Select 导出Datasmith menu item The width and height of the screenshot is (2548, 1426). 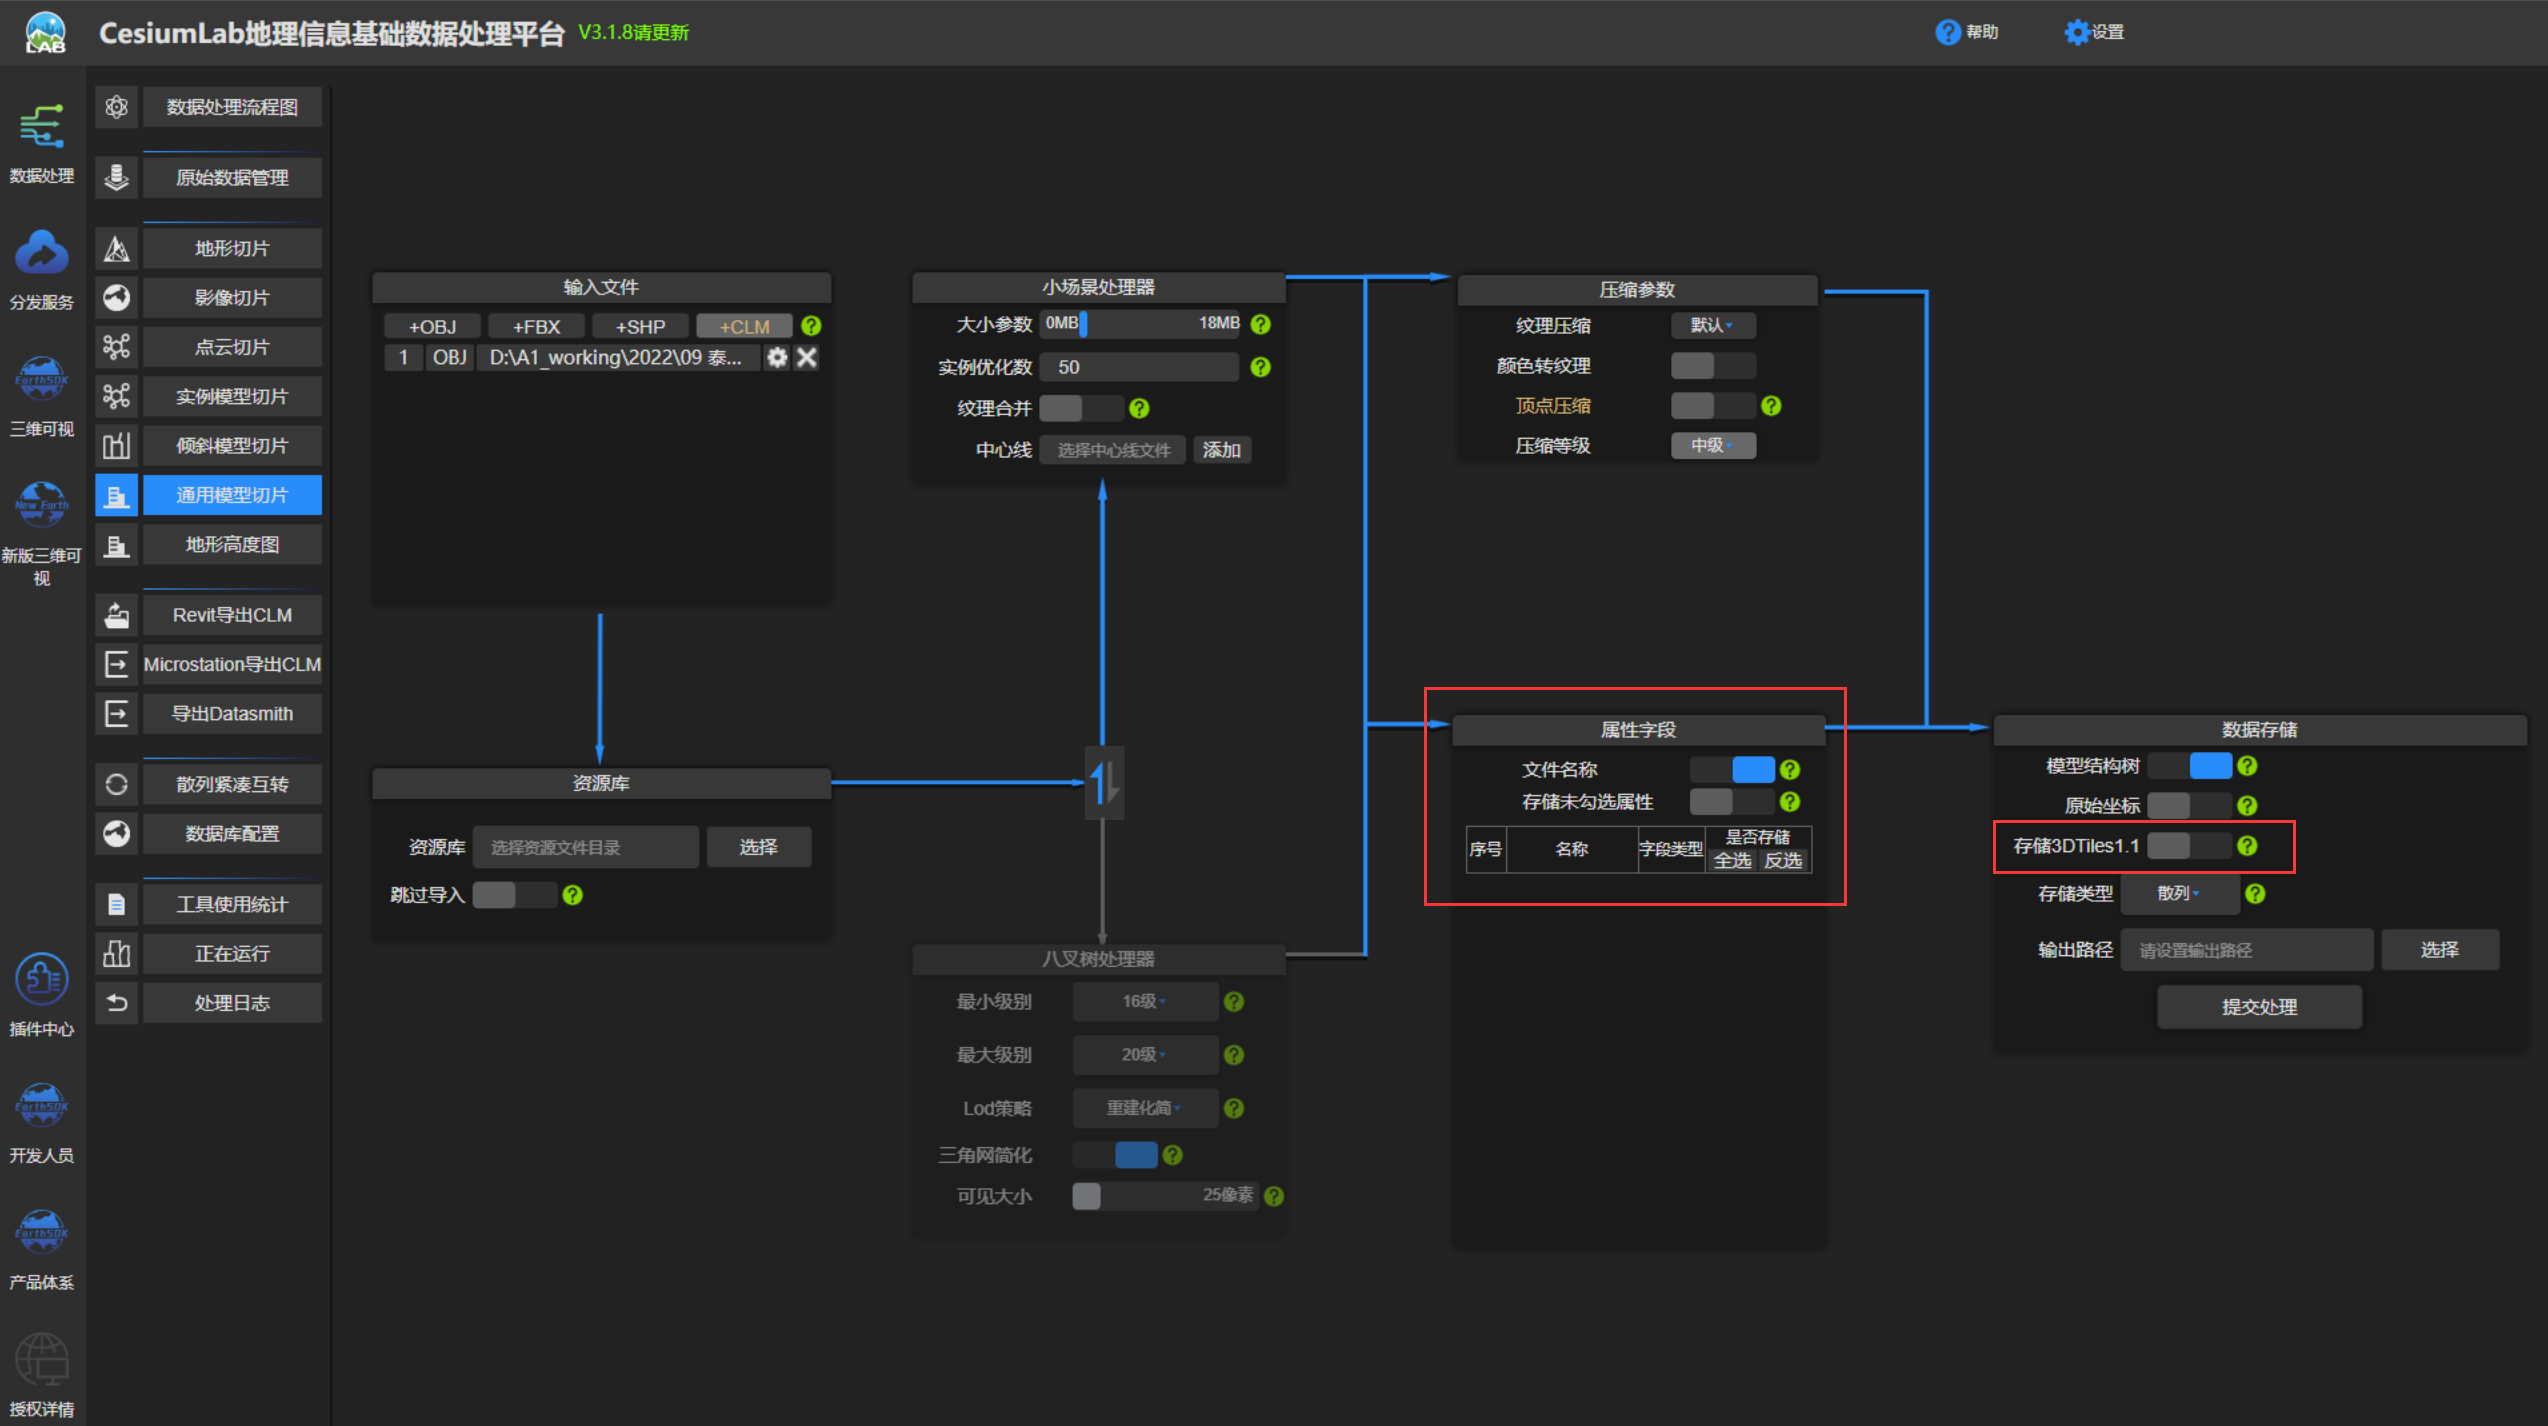tap(232, 713)
